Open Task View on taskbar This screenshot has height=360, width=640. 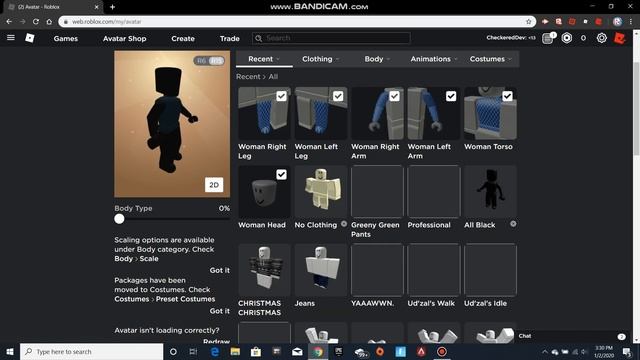tap(193, 351)
